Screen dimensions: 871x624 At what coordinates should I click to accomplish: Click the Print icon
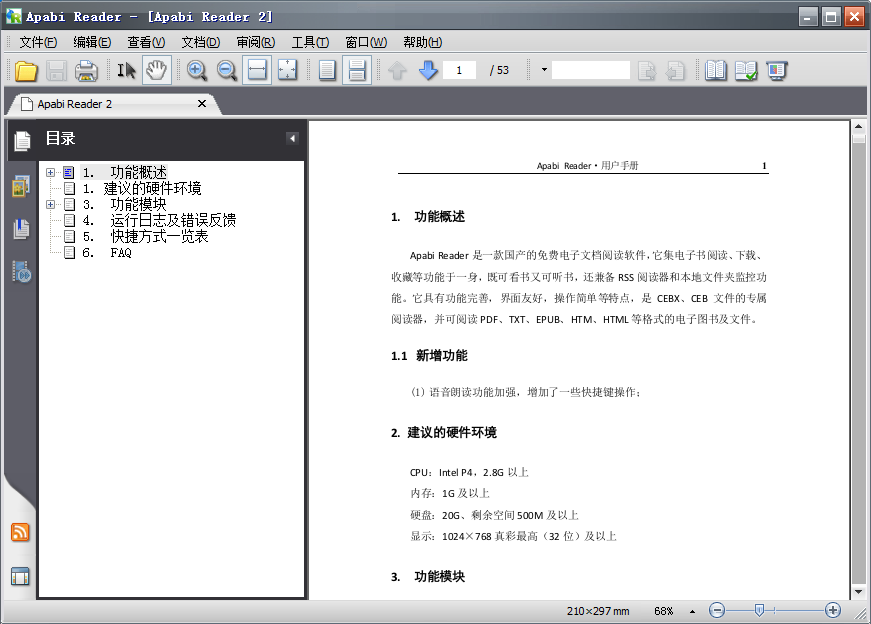coord(86,71)
